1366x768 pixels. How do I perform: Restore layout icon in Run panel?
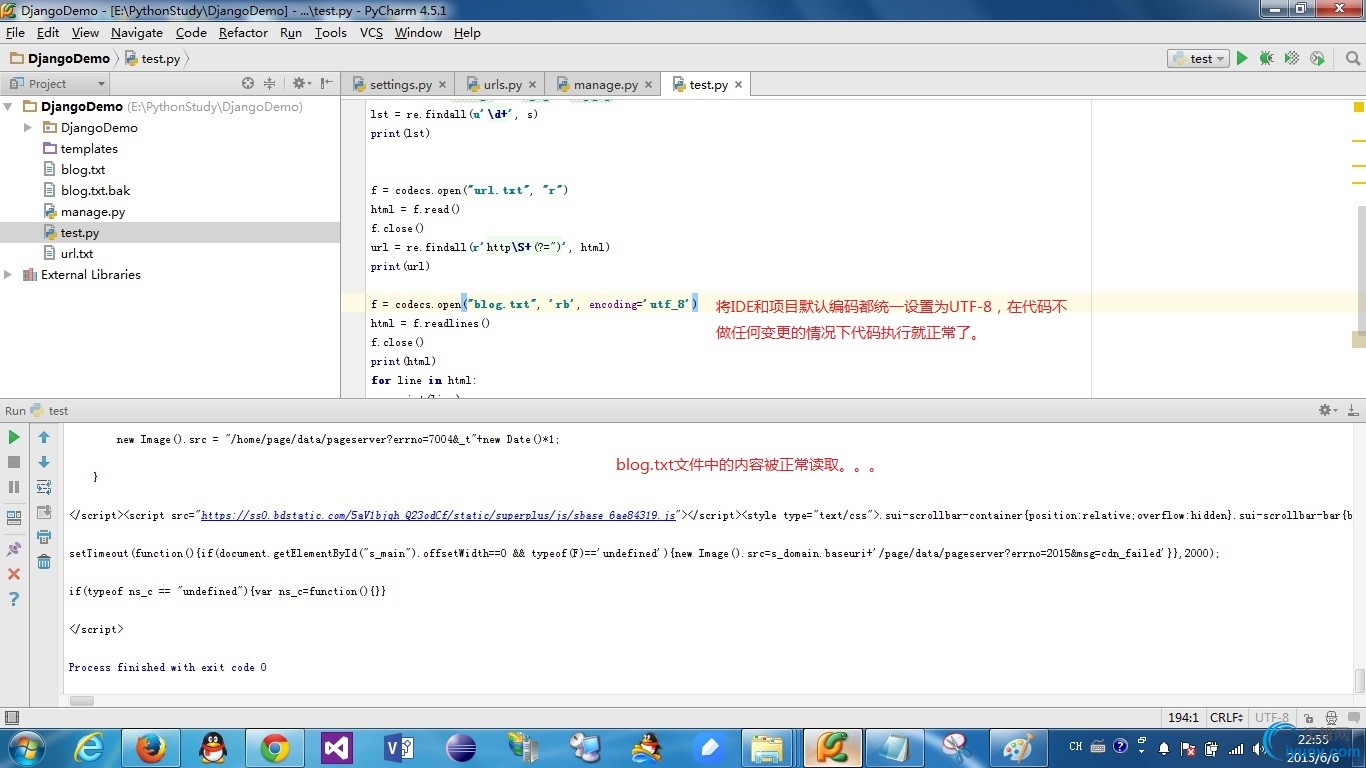coord(14,518)
